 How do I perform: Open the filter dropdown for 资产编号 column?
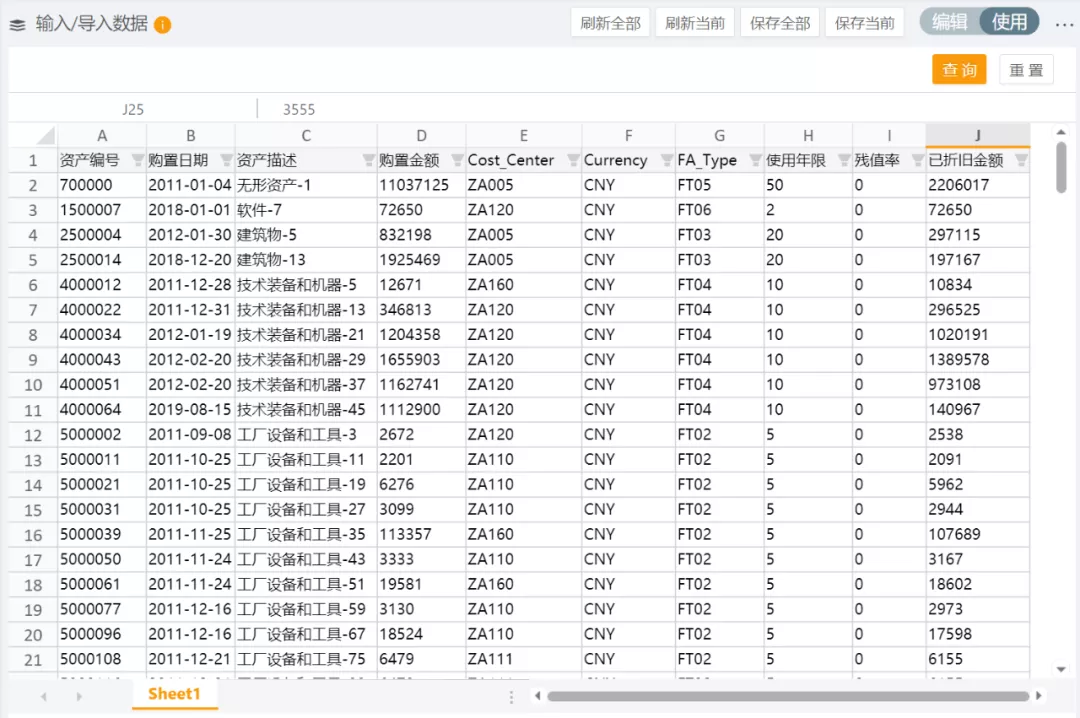click(x=137, y=160)
